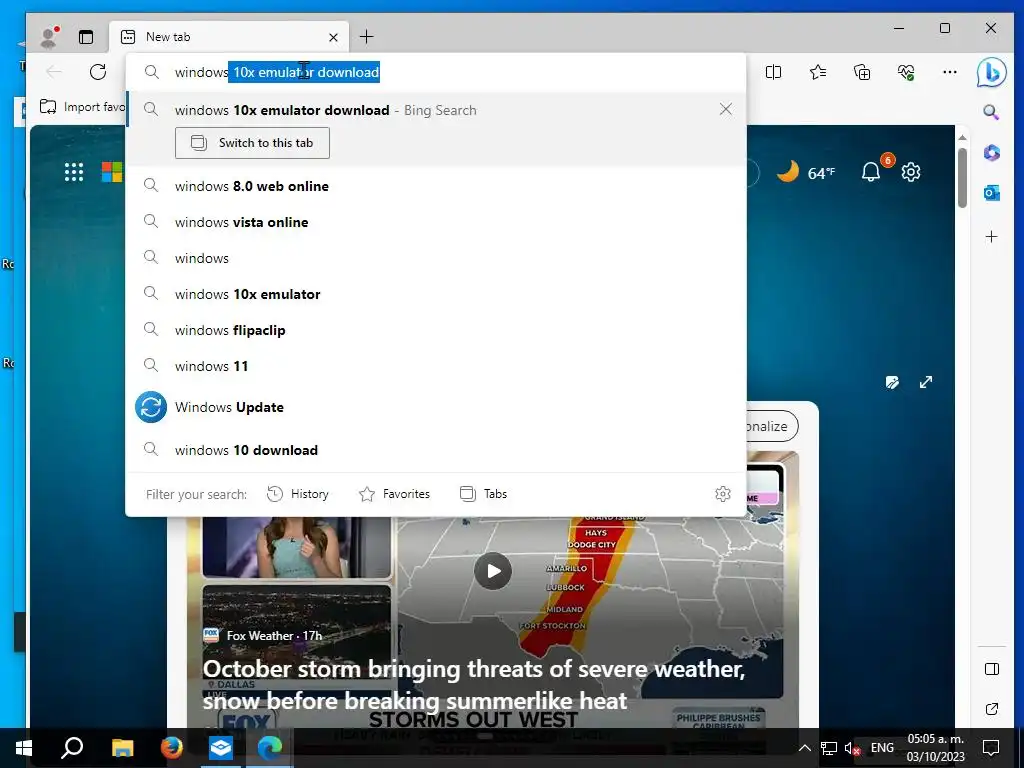
Task: Open sidebar open-in-new-window icon
Action: tap(991, 709)
